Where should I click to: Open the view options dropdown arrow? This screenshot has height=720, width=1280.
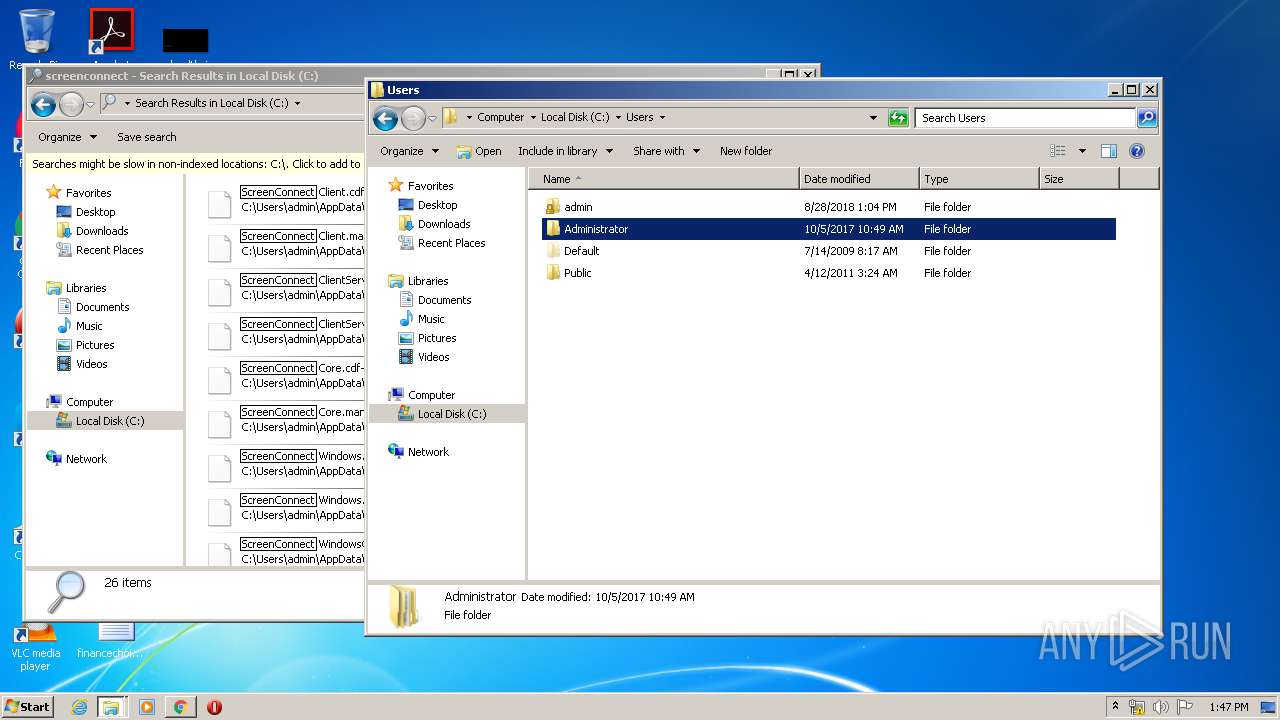coord(1082,151)
